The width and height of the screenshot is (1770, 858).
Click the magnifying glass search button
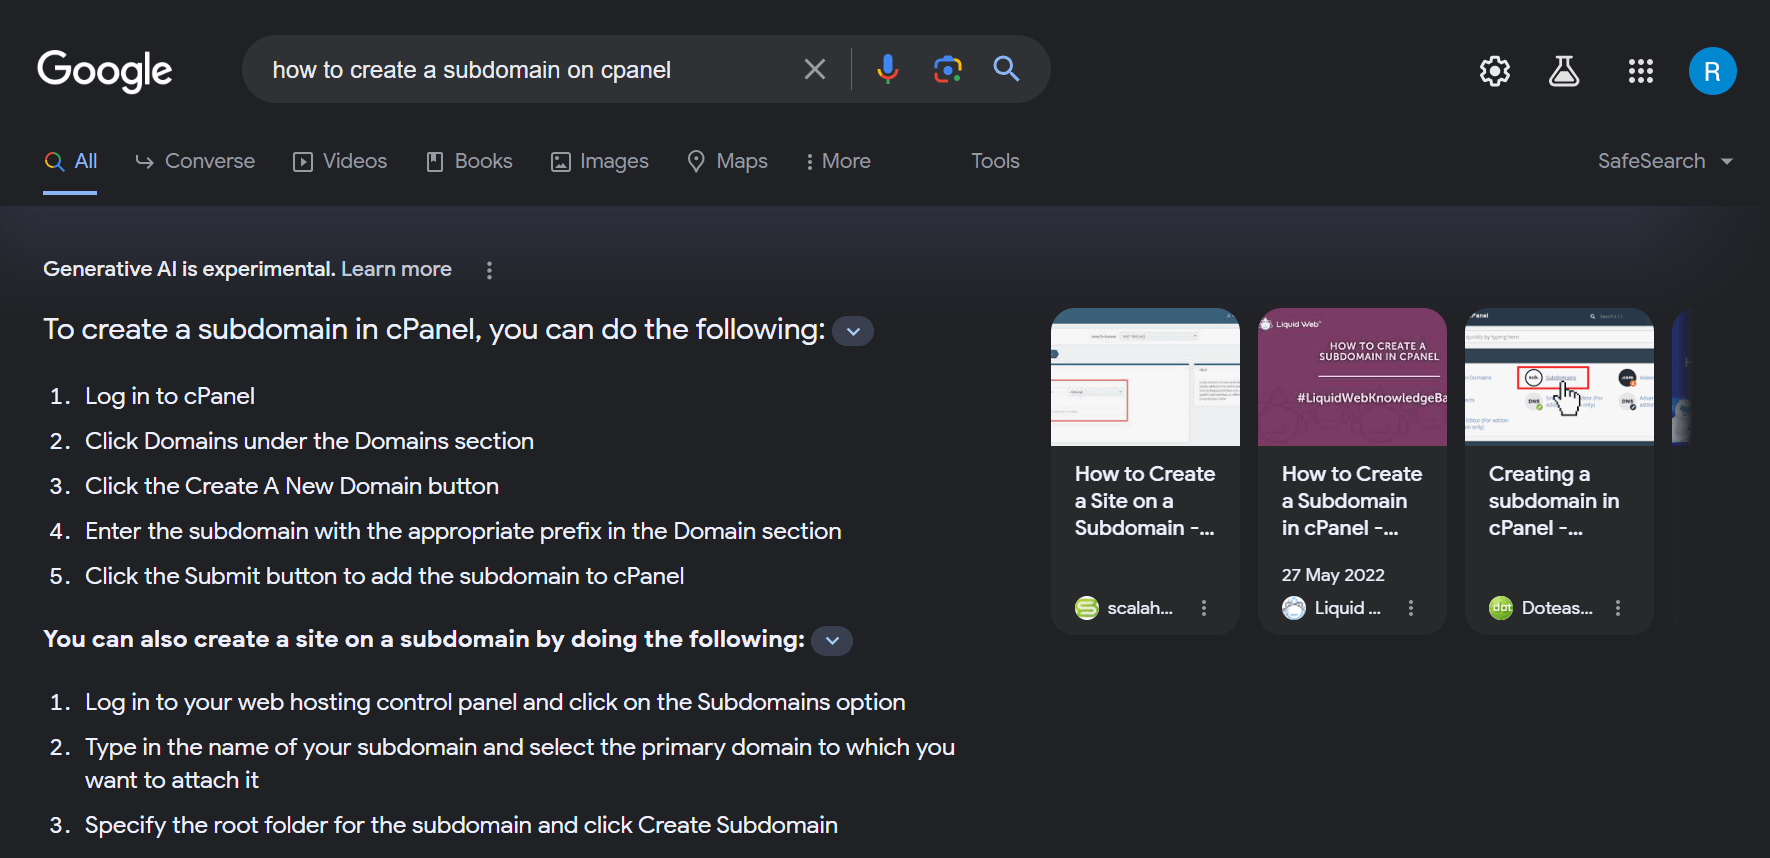tap(1006, 69)
